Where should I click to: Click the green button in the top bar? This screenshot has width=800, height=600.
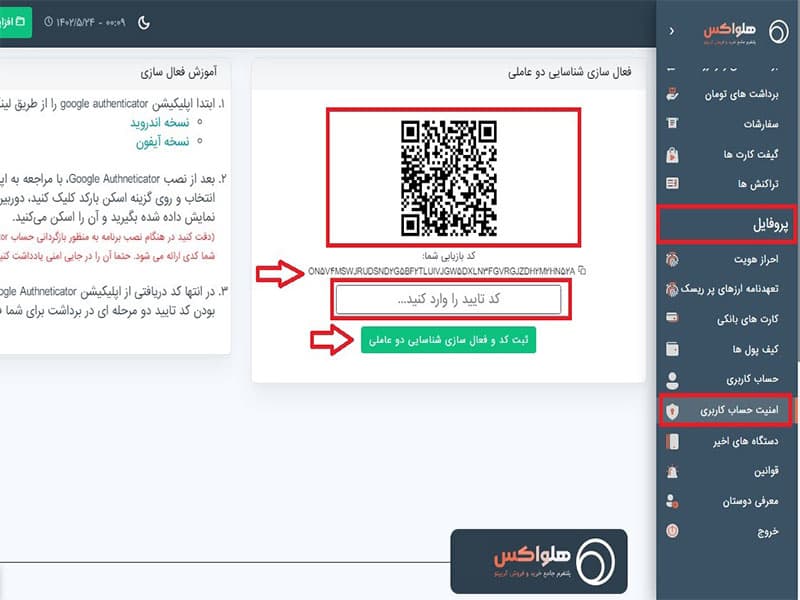point(15,22)
